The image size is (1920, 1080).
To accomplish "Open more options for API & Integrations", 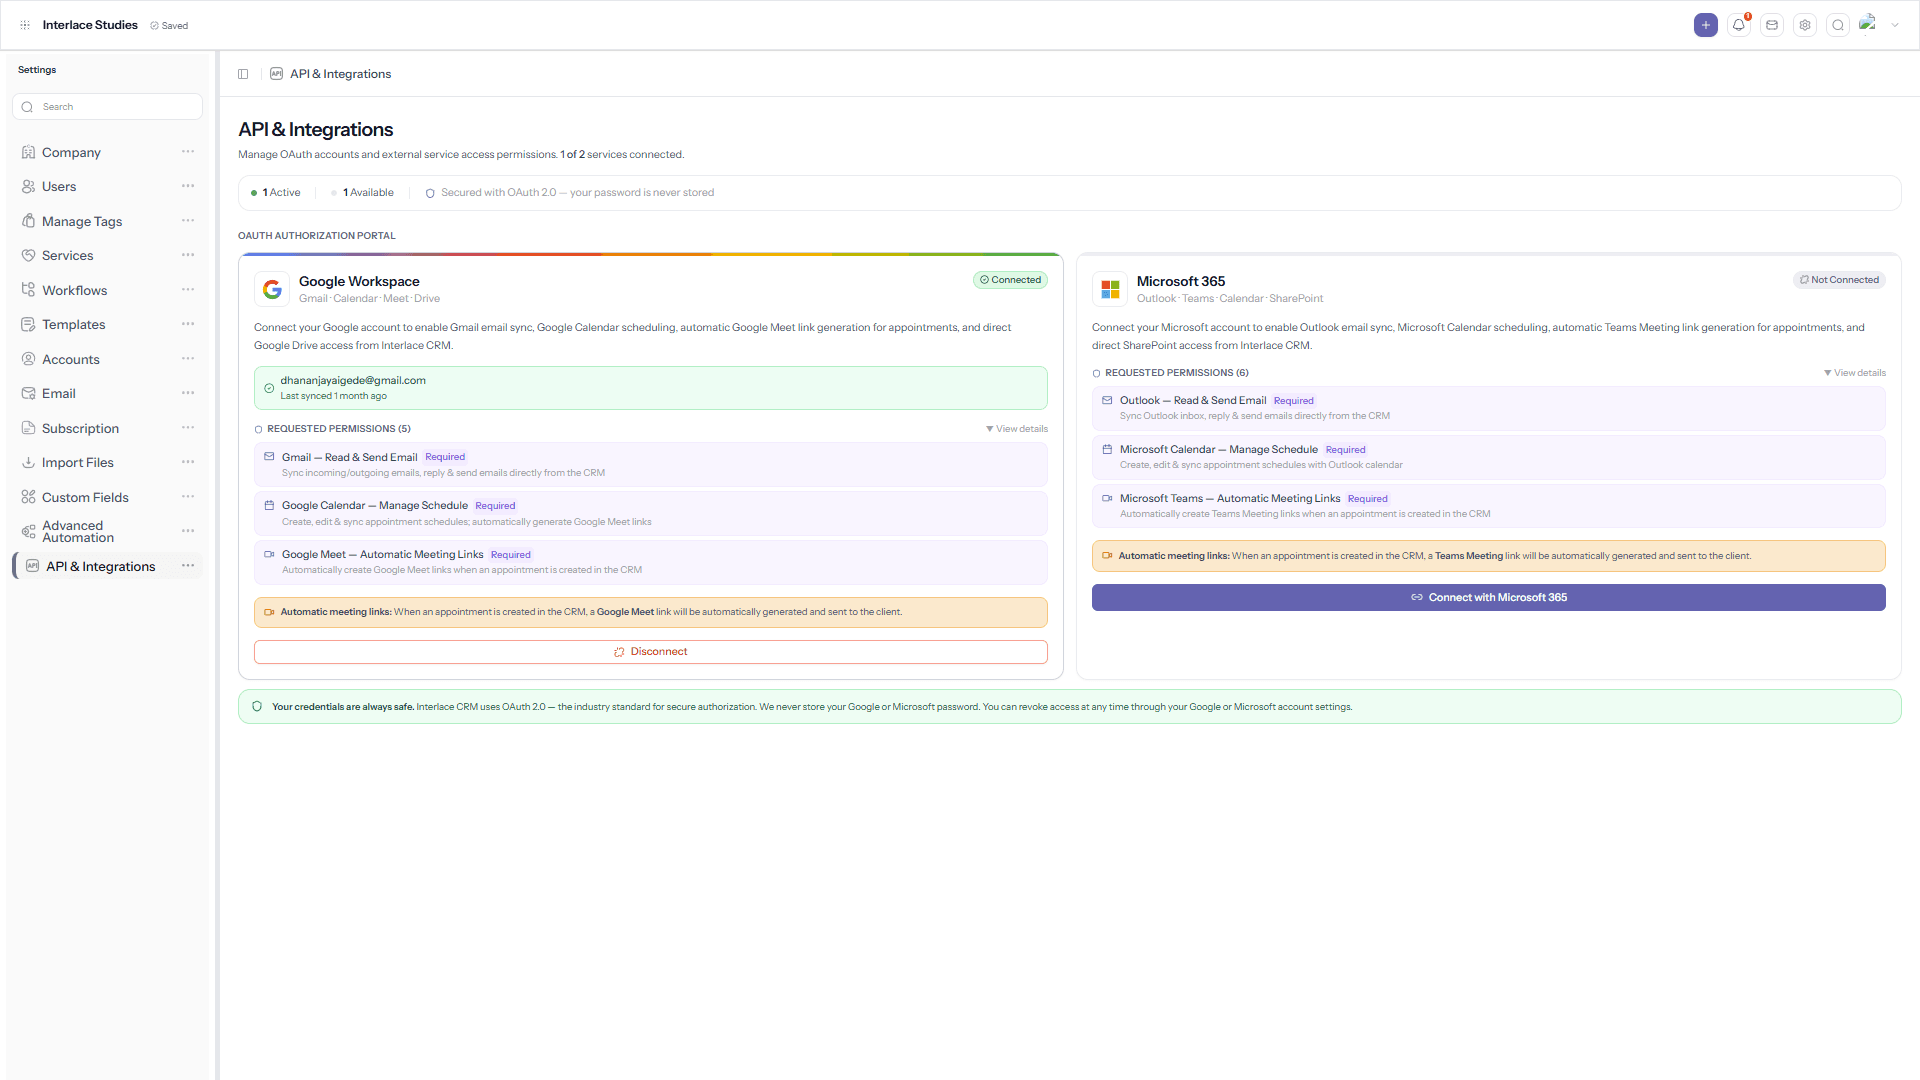I will 188,566.
